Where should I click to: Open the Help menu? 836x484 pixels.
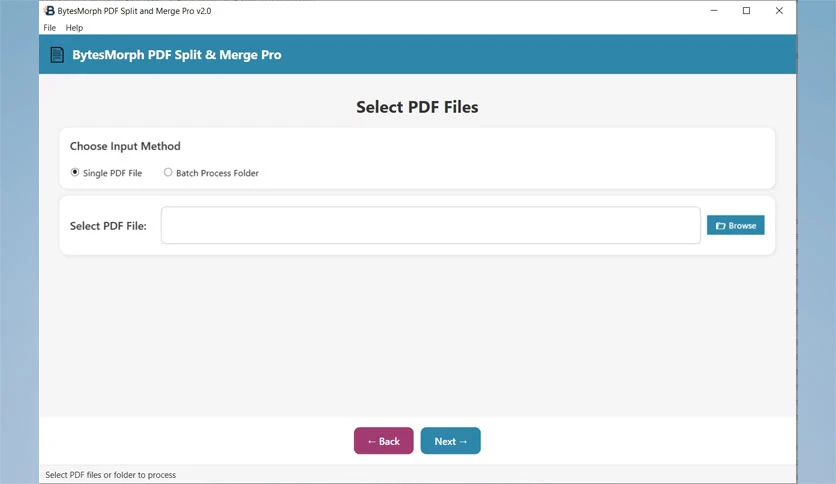[x=74, y=28]
